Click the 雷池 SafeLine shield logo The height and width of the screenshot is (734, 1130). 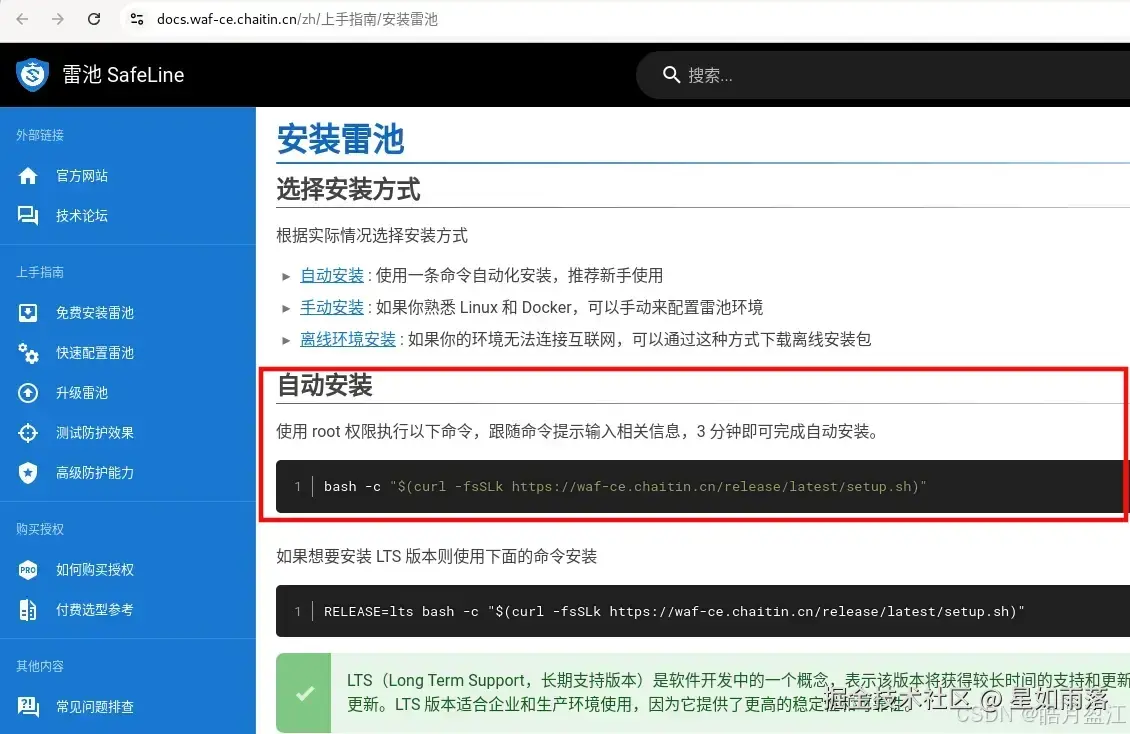tap(32, 74)
